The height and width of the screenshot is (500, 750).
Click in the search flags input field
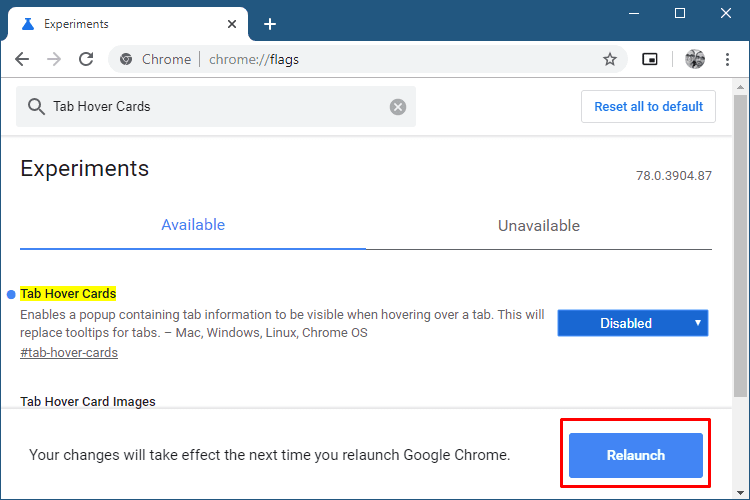tap(216, 106)
